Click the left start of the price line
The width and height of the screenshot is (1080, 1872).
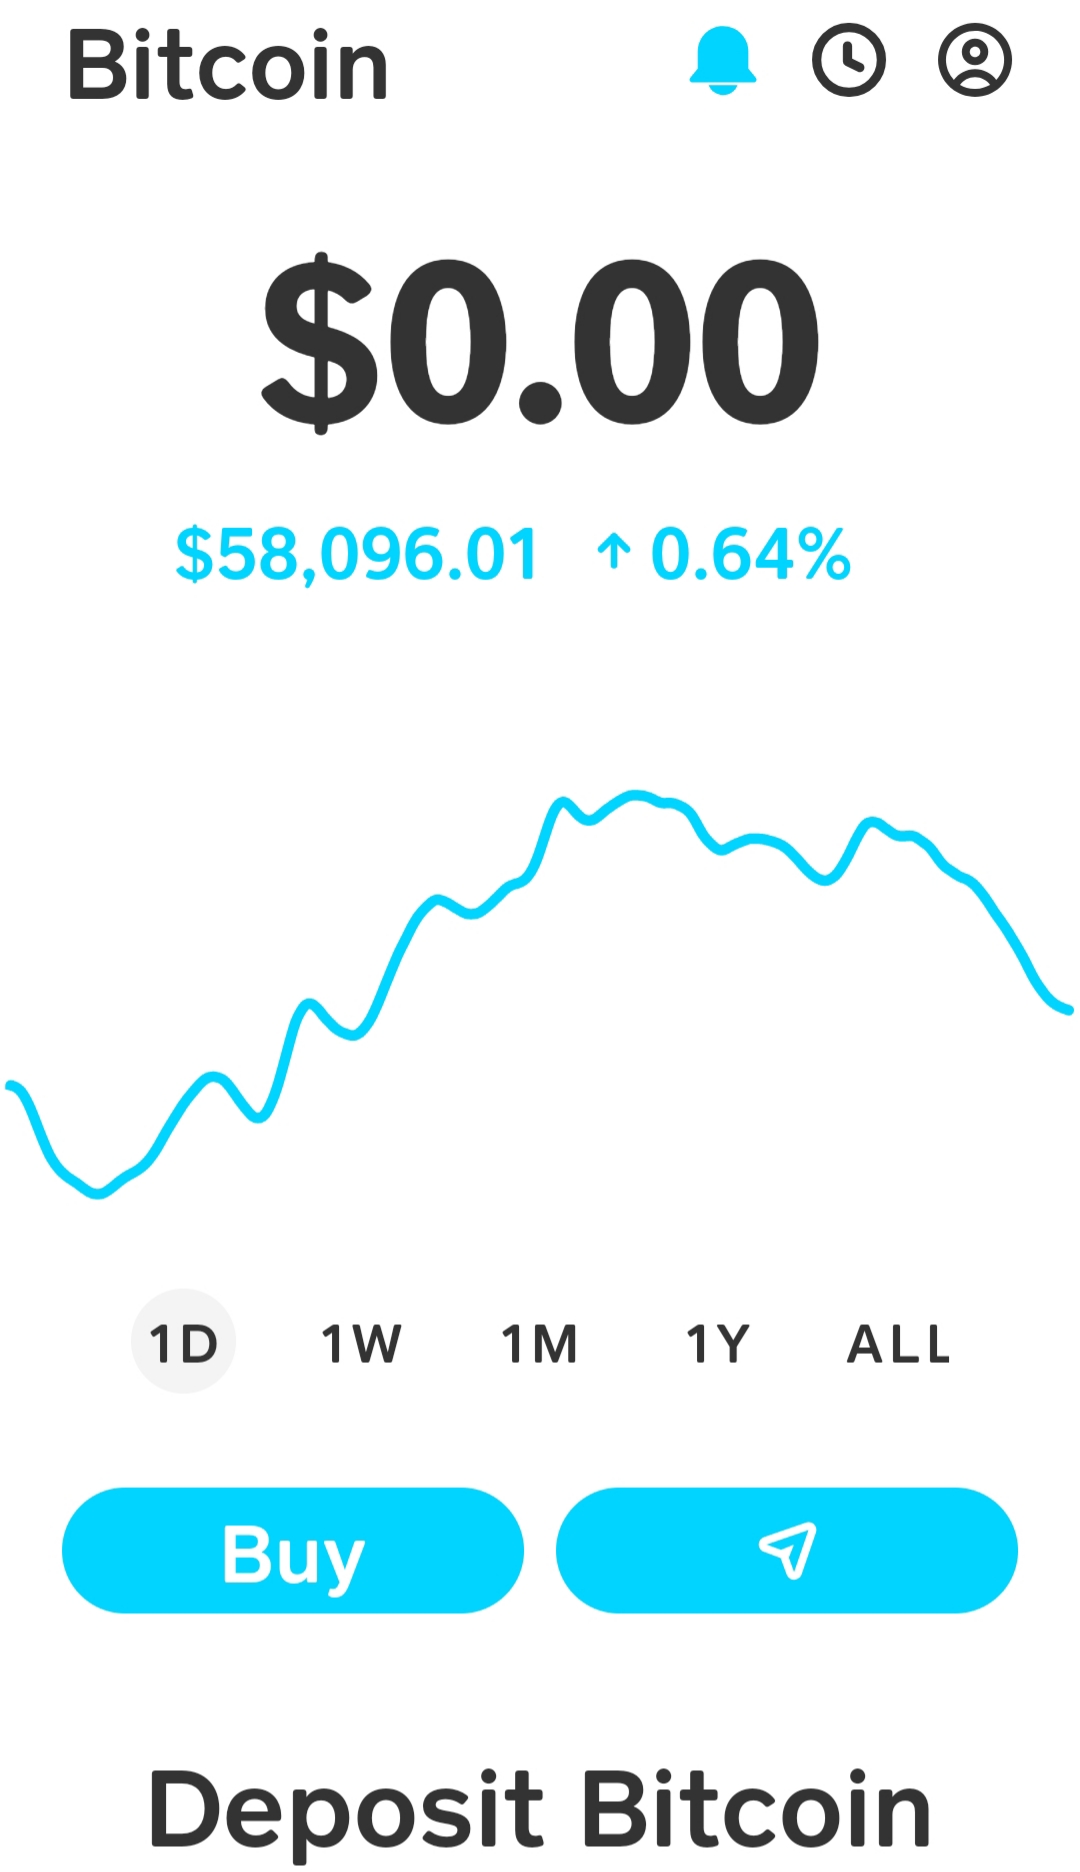tap(10, 1085)
